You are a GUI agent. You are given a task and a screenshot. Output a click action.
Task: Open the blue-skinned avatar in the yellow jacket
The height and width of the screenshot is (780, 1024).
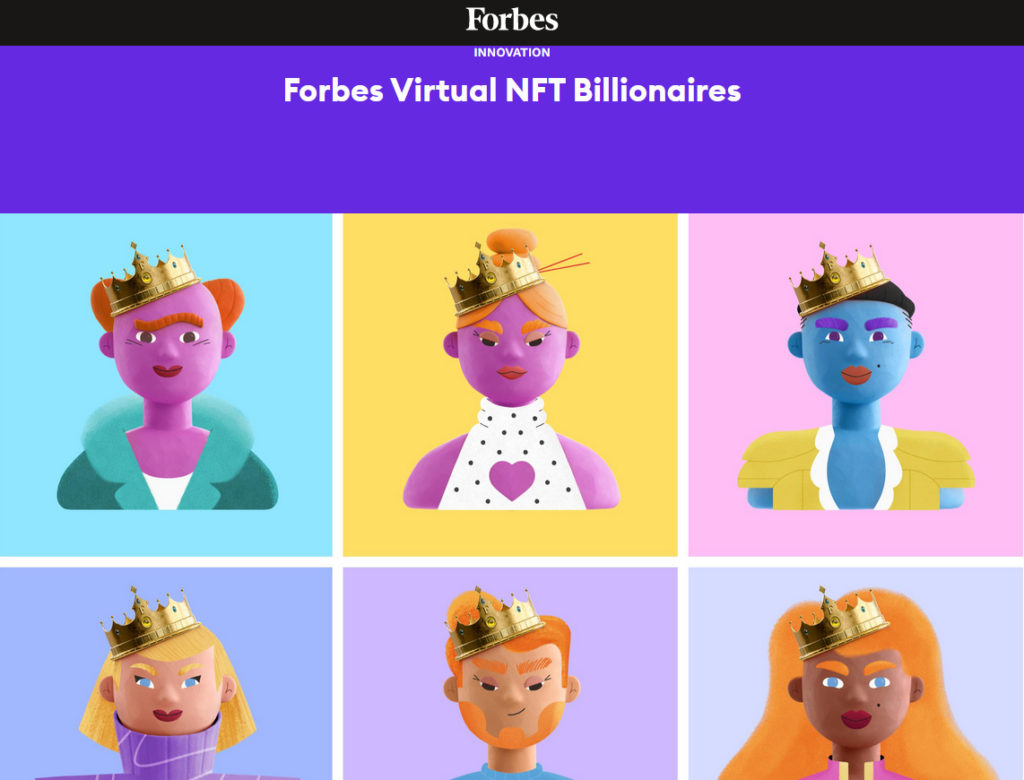[x=856, y=385]
